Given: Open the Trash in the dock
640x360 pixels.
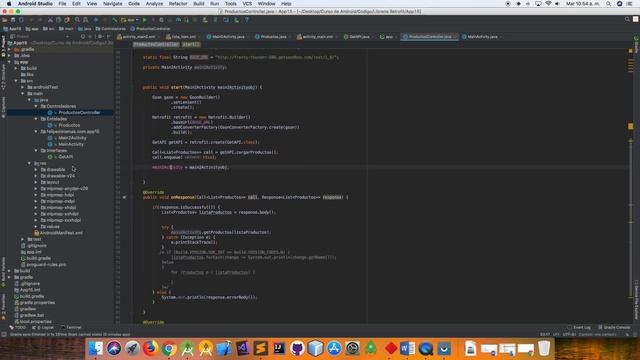Looking at the screenshot, I should (544, 348).
